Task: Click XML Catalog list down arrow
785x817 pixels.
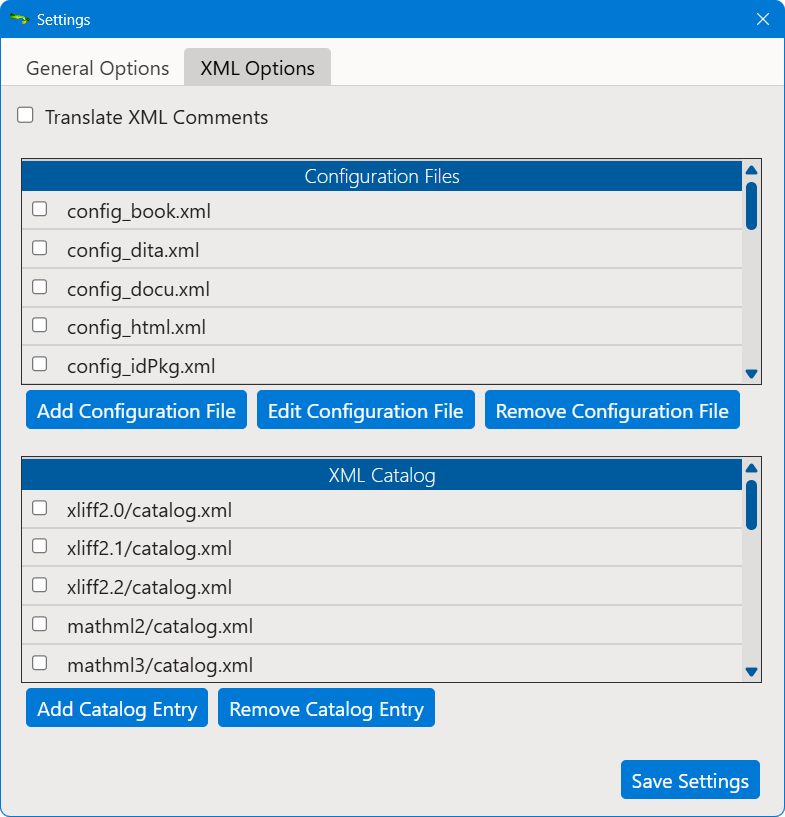Action: point(751,672)
